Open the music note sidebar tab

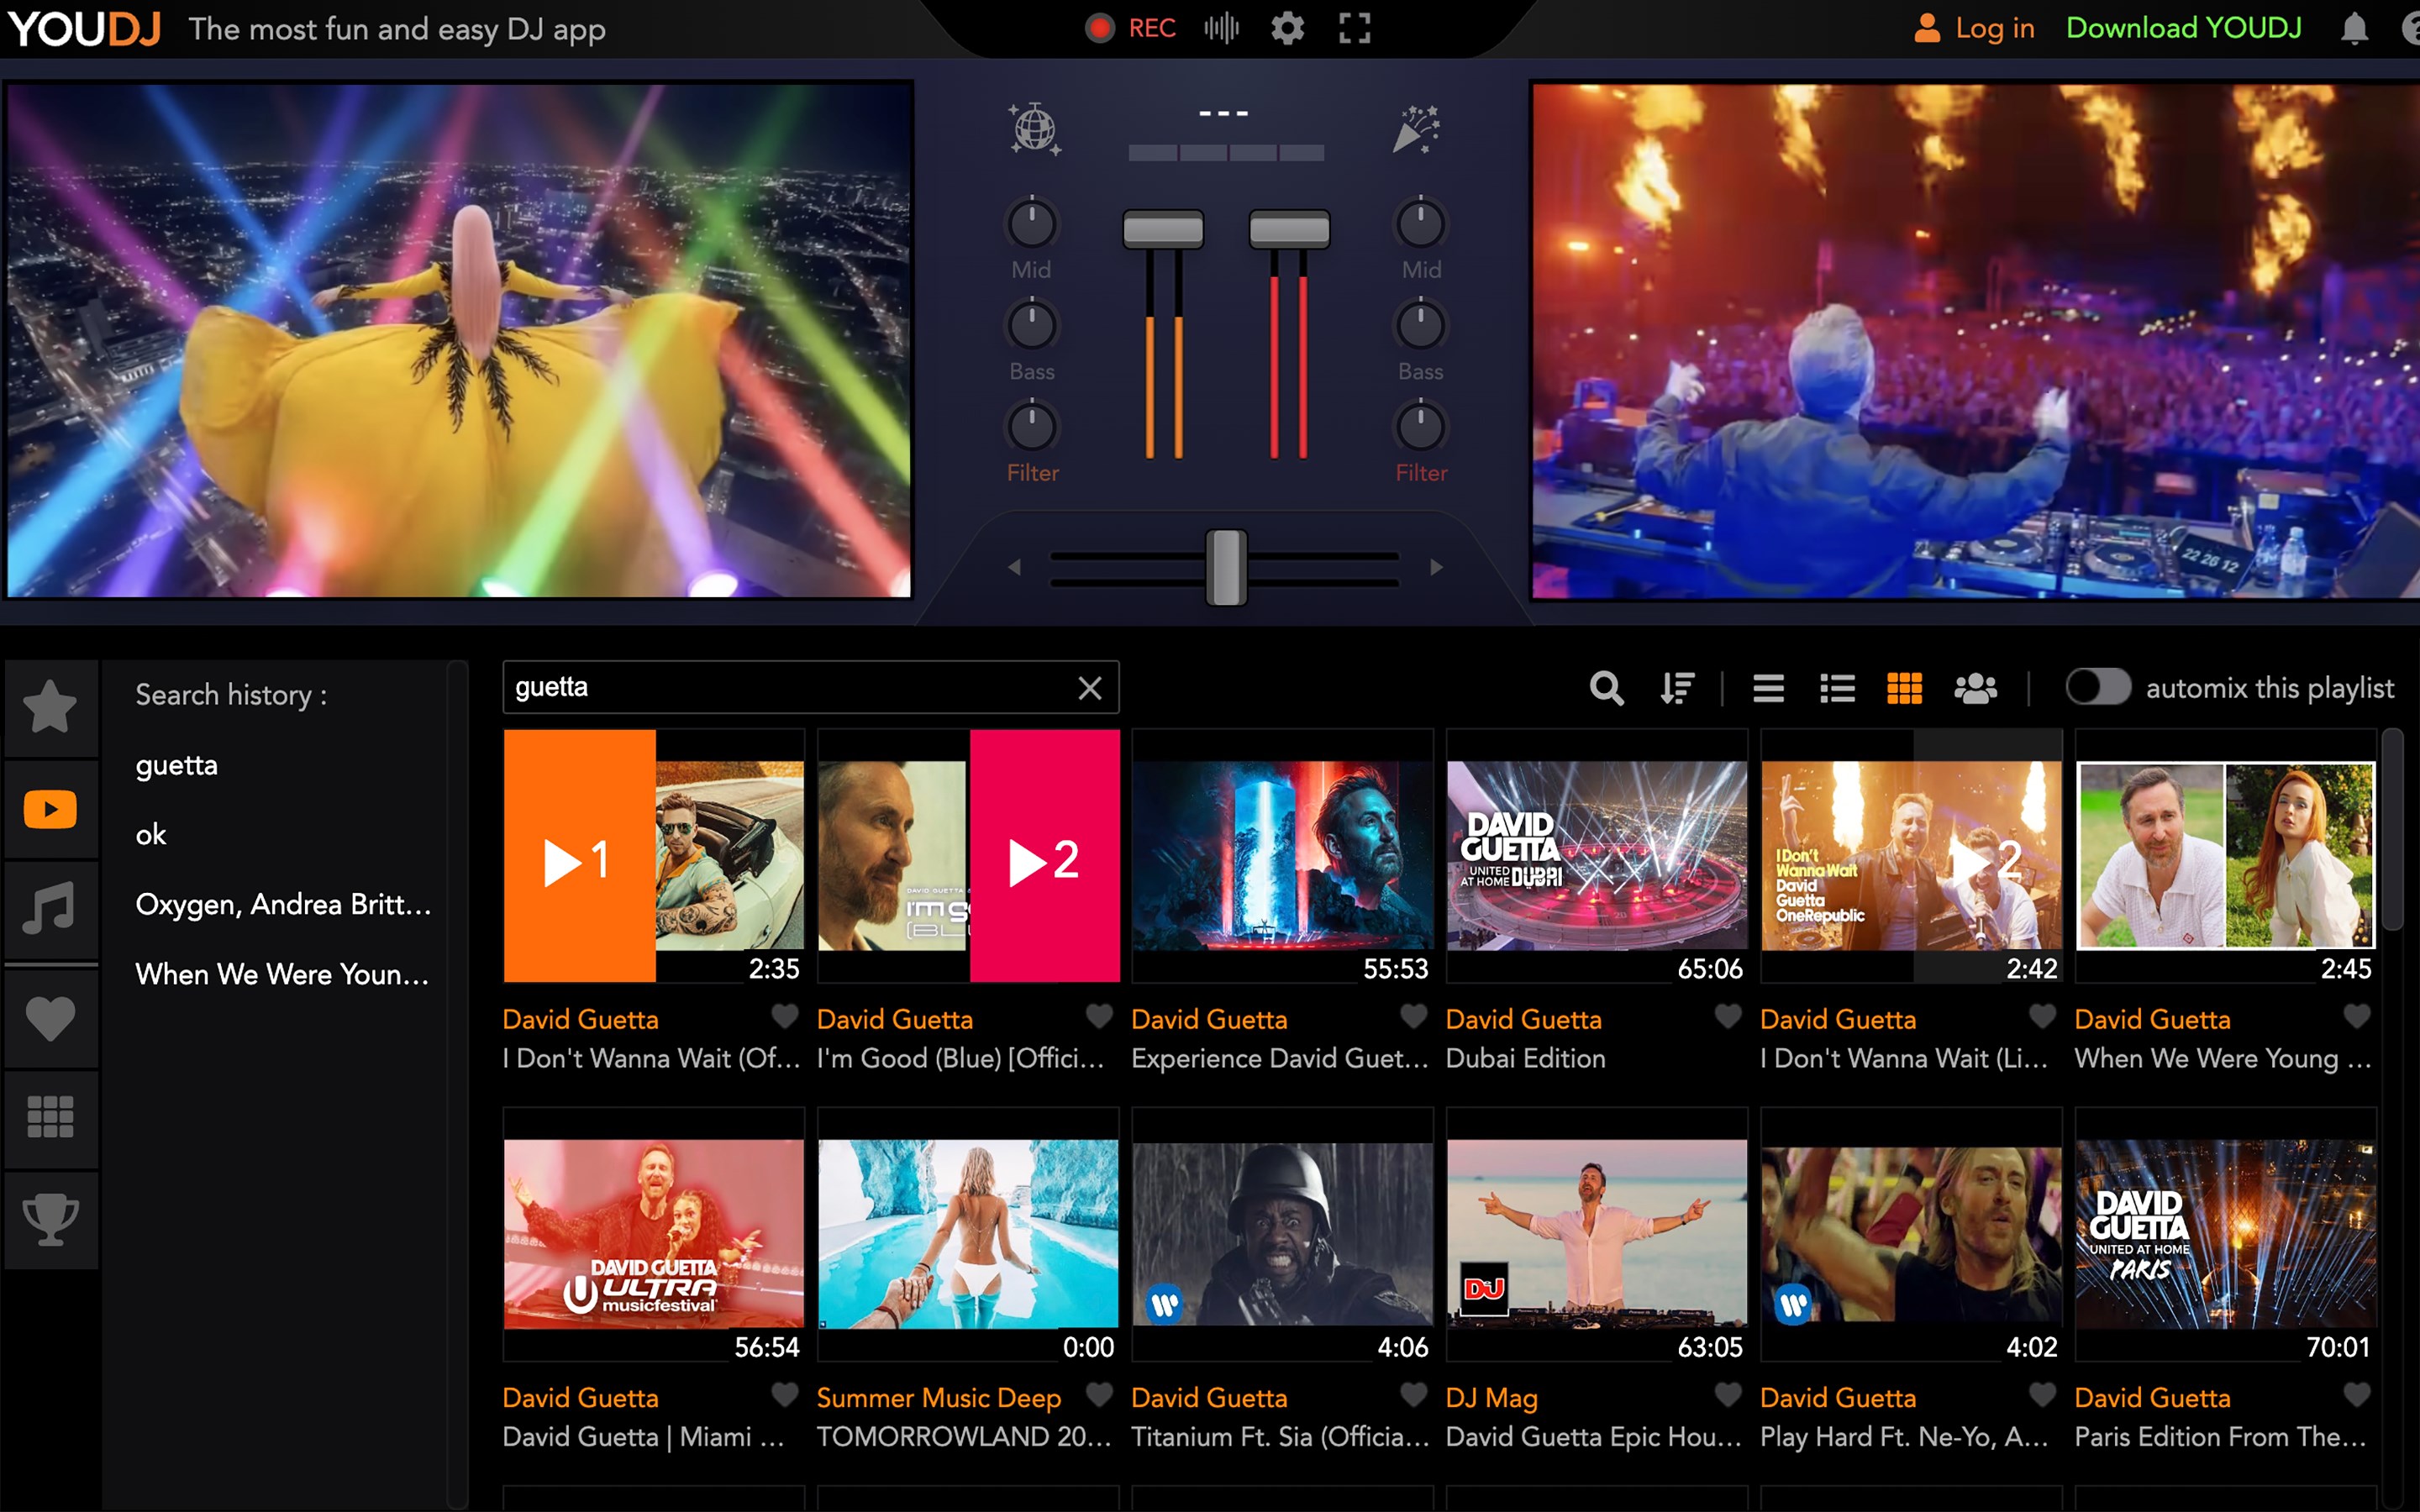click(x=50, y=910)
